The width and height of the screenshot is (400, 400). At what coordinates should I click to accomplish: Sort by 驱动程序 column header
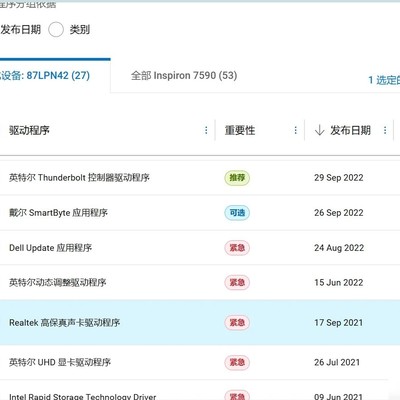tap(29, 130)
